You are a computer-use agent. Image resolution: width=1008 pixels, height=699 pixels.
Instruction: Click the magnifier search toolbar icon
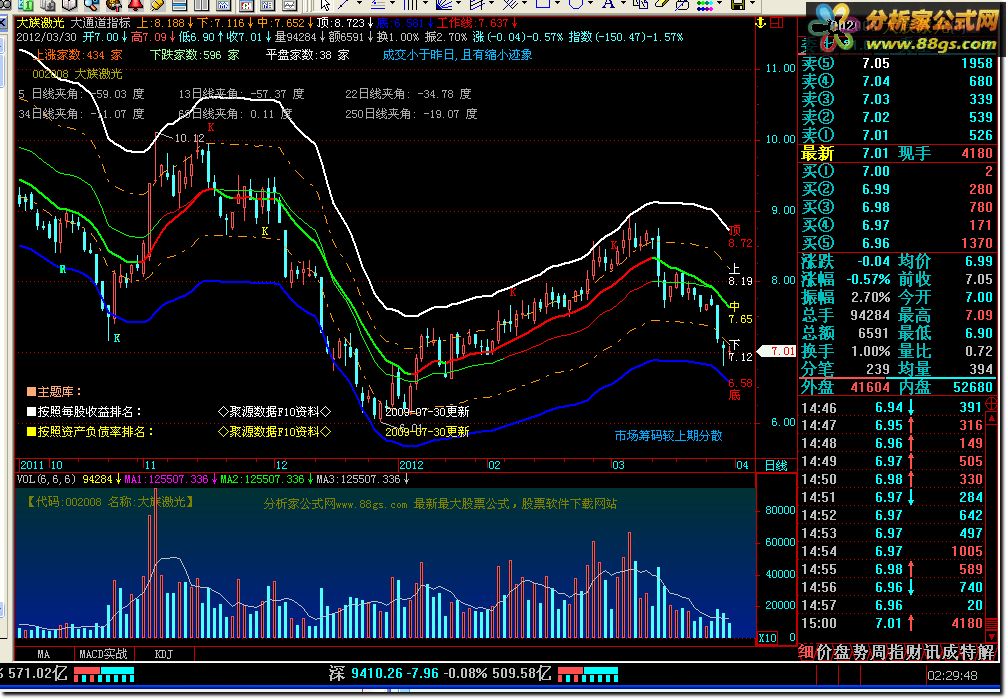click(92, 5)
